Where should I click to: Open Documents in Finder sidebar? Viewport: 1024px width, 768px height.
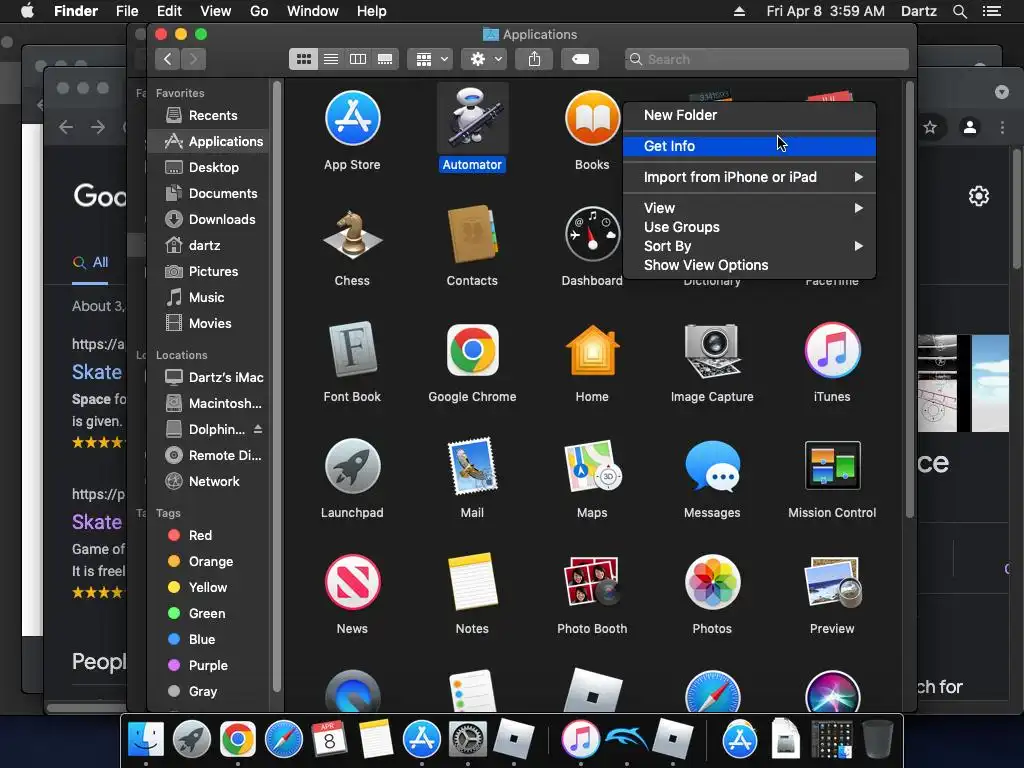pyautogui.click(x=208, y=194)
